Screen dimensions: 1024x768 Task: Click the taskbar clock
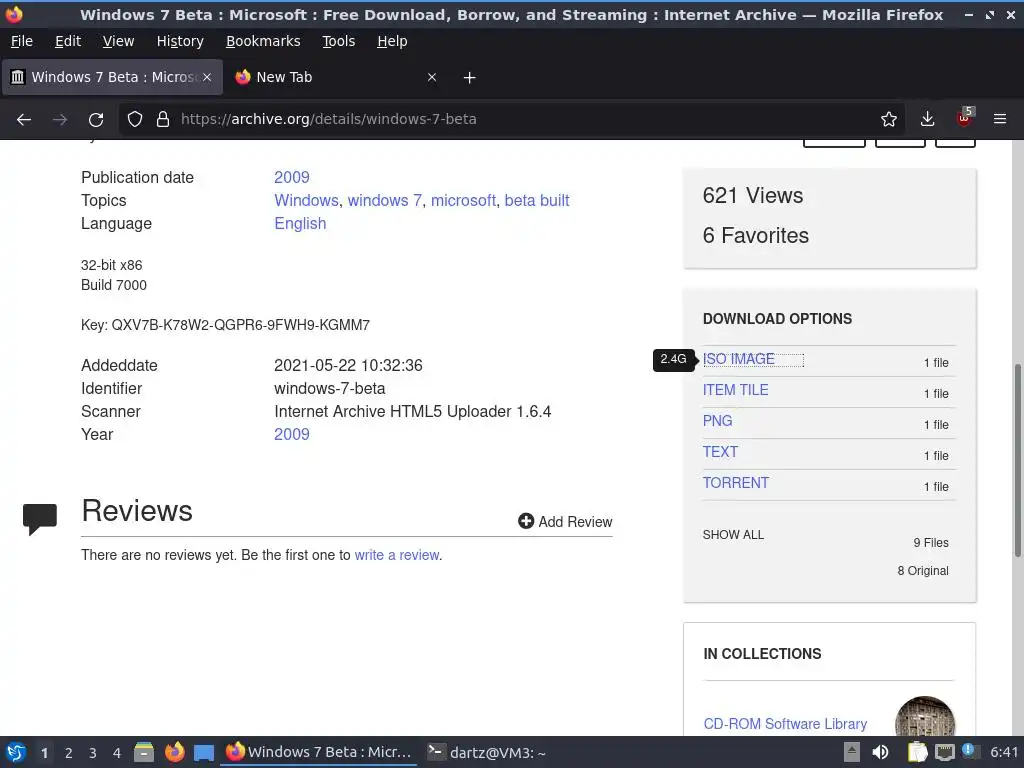(x=1004, y=752)
